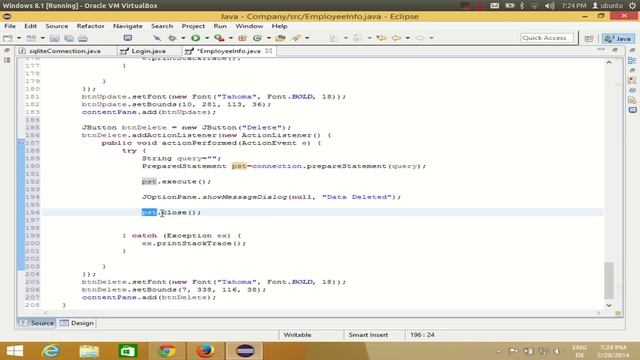
Task: Click the Print toolbar icon
Action: point(83,38)
